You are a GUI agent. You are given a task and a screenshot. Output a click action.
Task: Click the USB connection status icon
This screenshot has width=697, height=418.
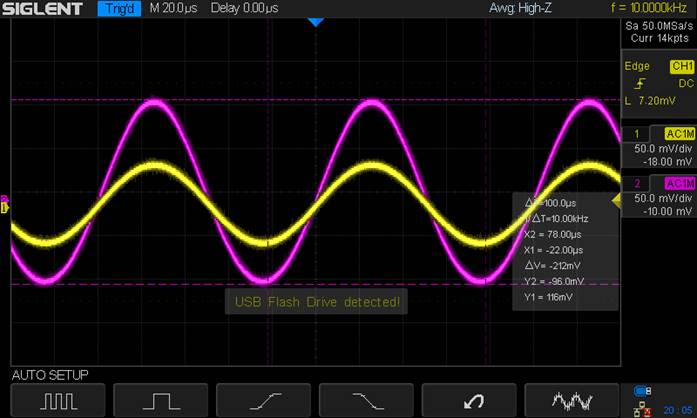click(x=642, y=391)
